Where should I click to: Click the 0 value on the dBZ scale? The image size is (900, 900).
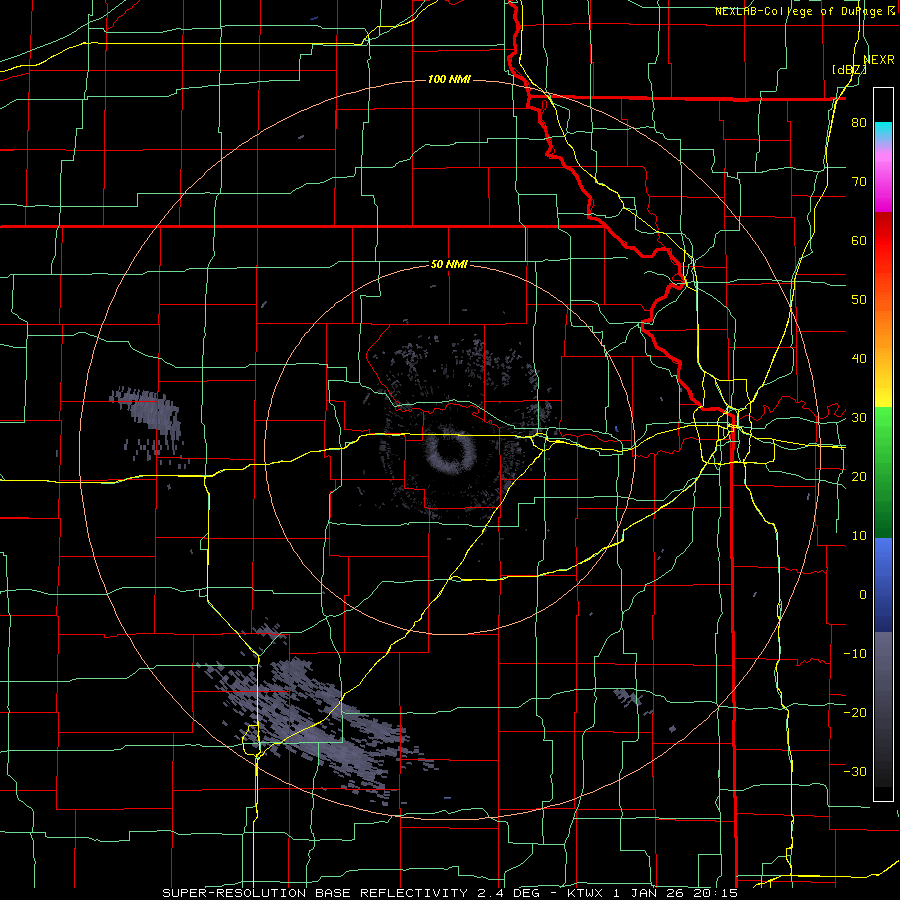[863, 595]
